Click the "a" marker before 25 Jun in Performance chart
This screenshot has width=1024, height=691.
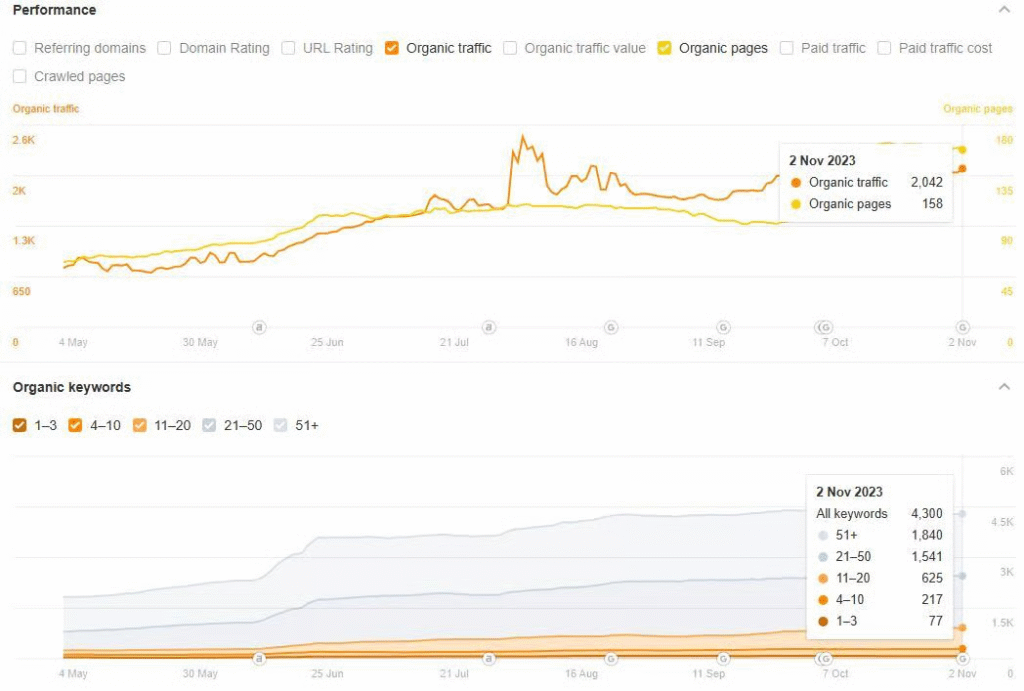(x=259, y=327)
